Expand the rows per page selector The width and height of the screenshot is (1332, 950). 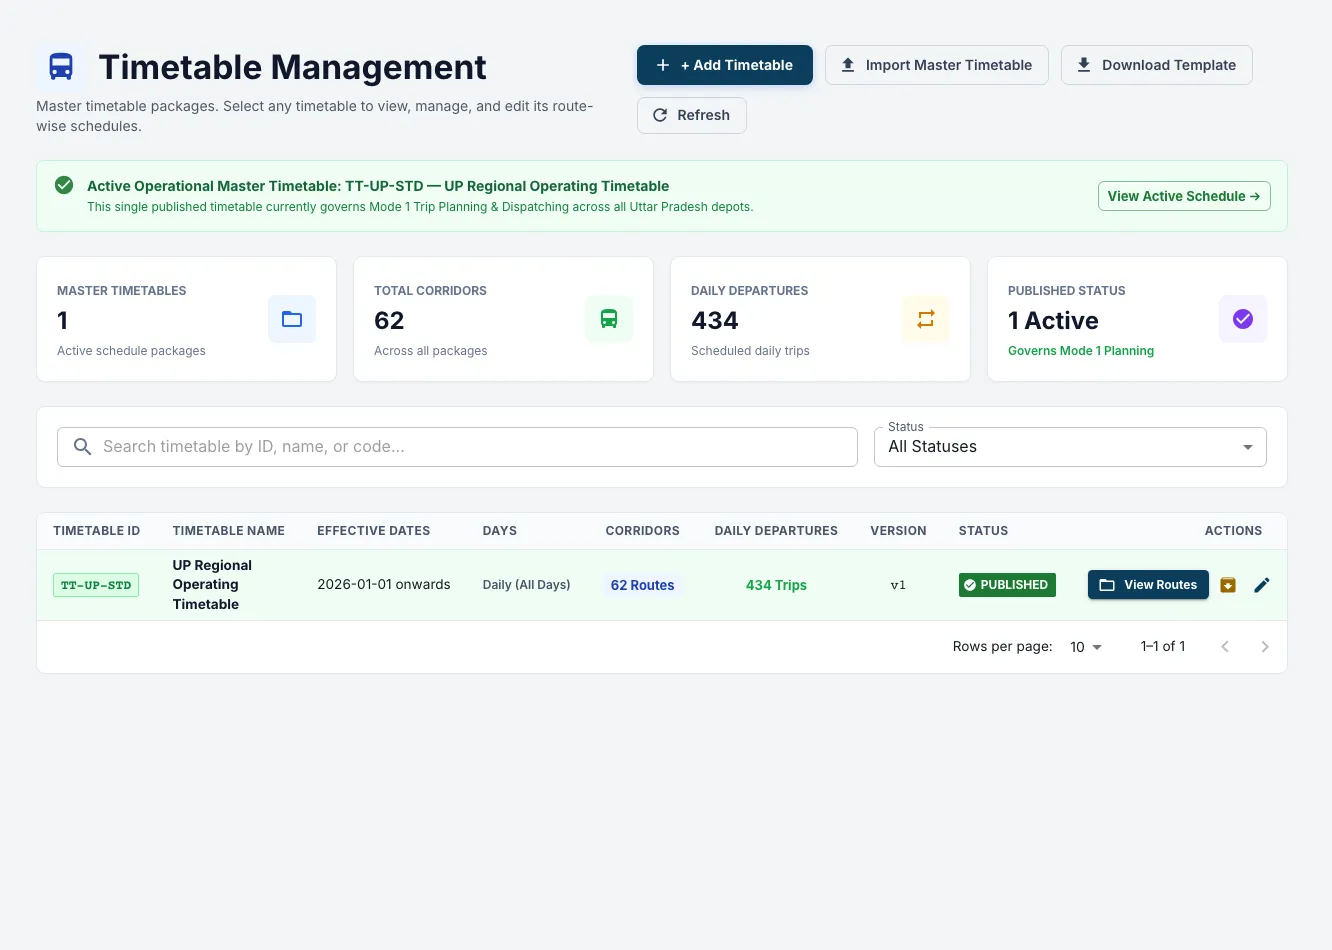tap(1085, 647)
